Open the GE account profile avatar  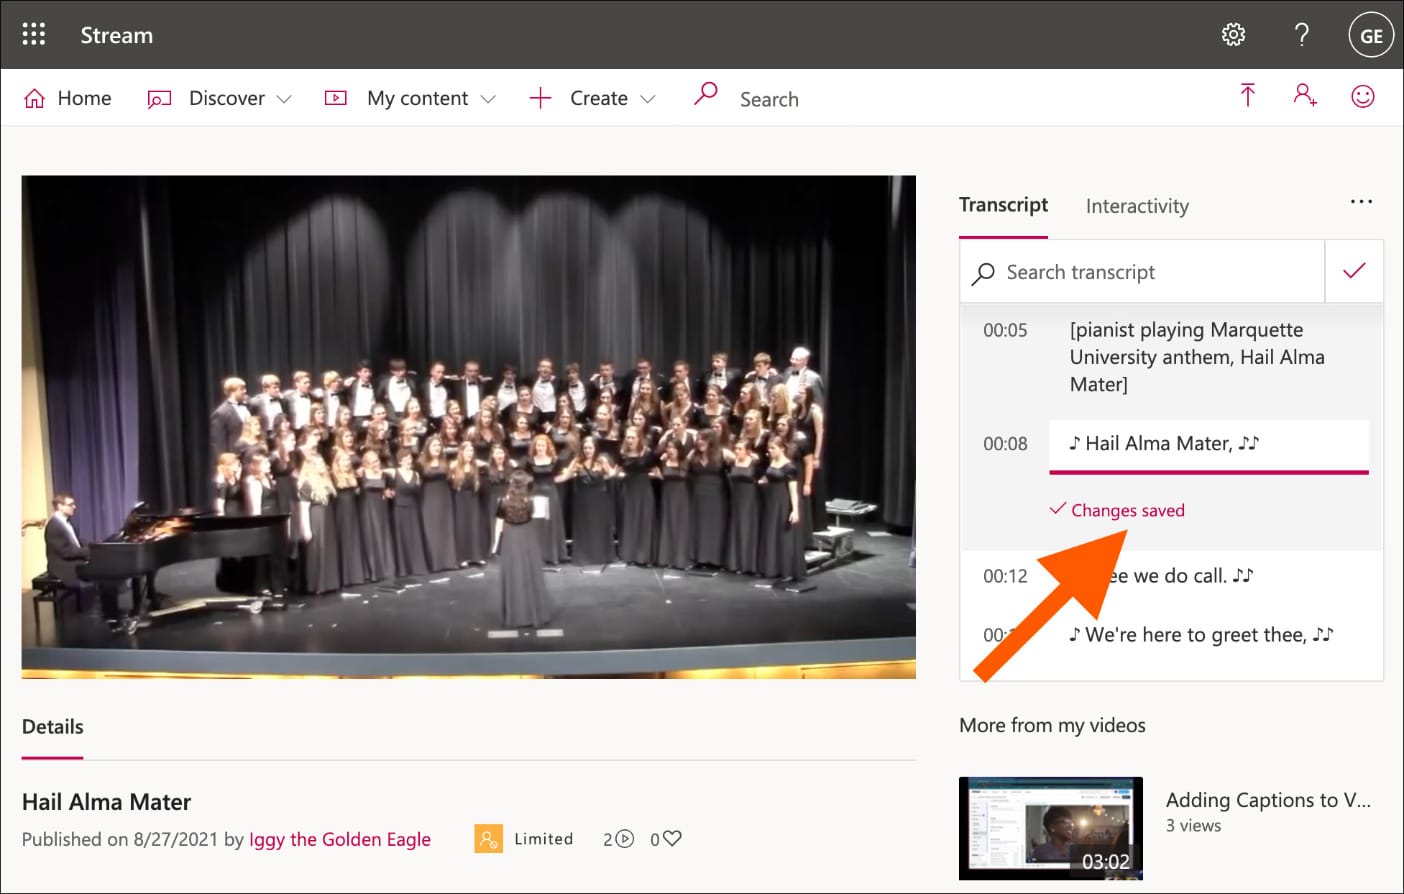click(1370, 36)
